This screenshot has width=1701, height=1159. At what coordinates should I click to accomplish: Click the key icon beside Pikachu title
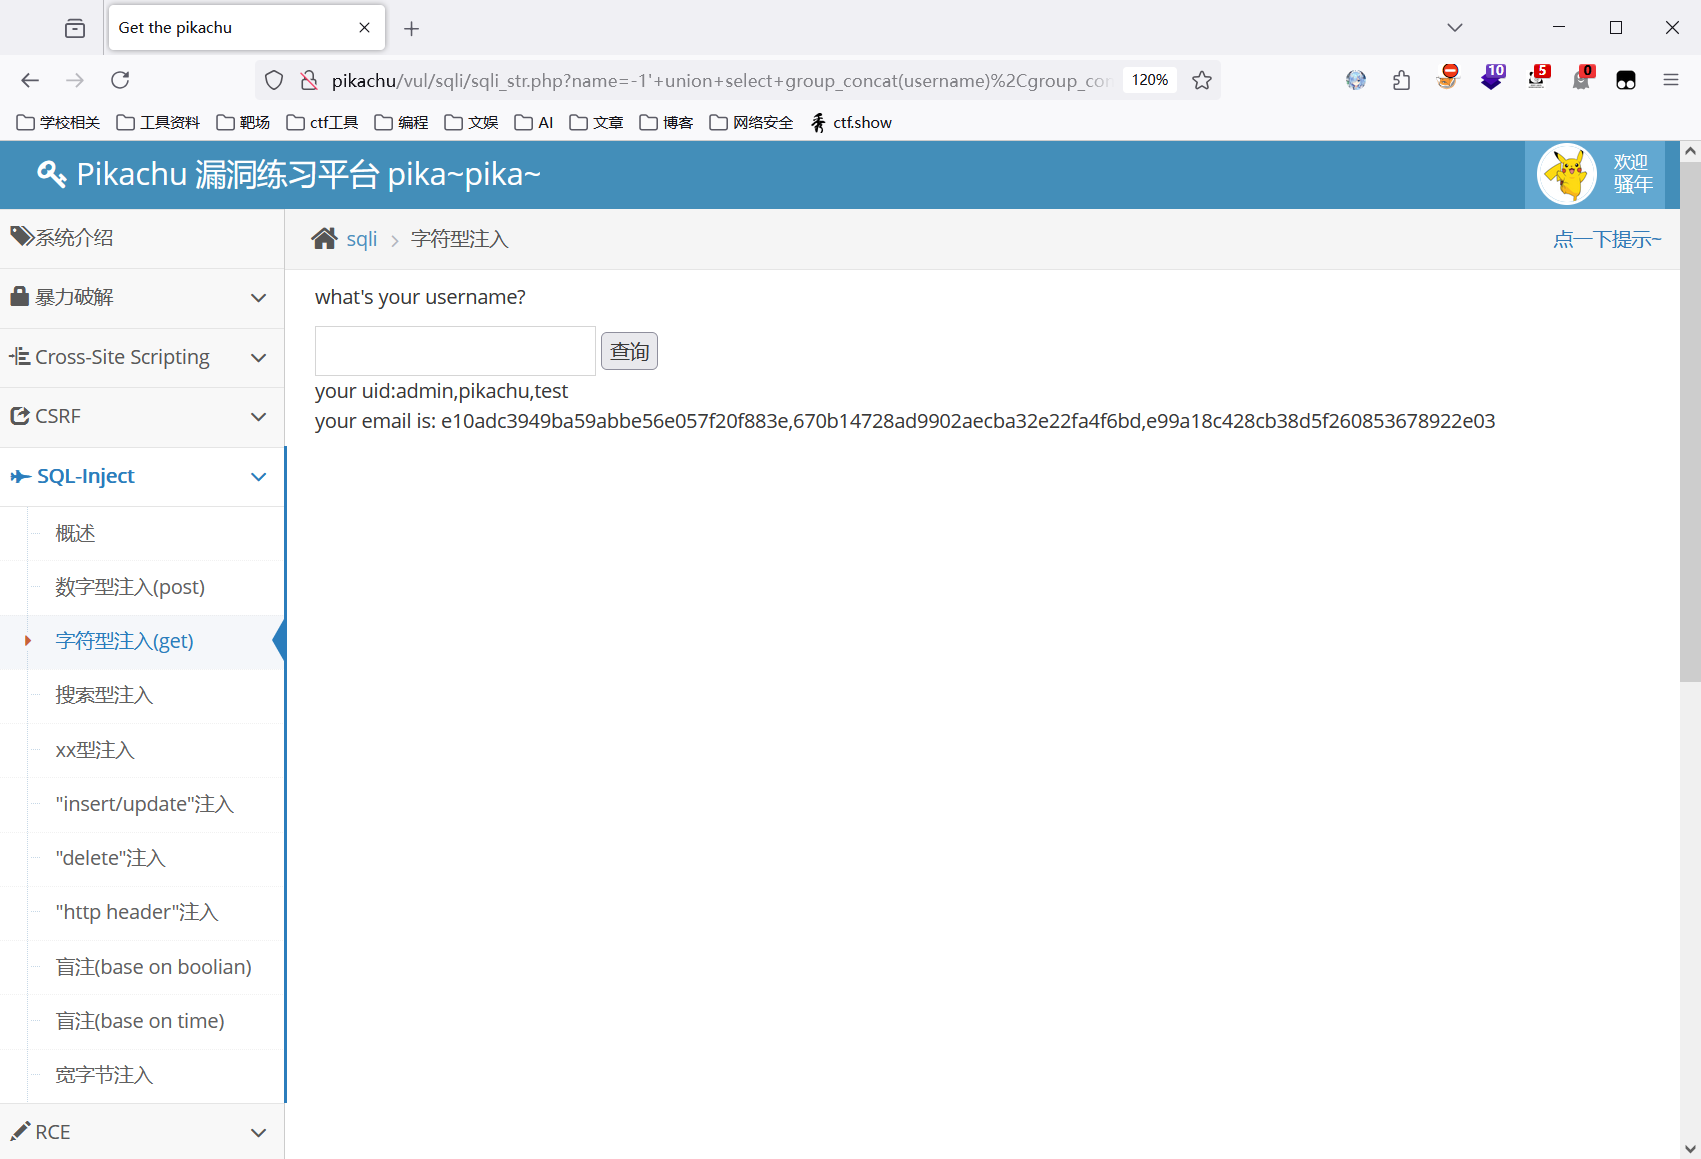tap(52, 174)
